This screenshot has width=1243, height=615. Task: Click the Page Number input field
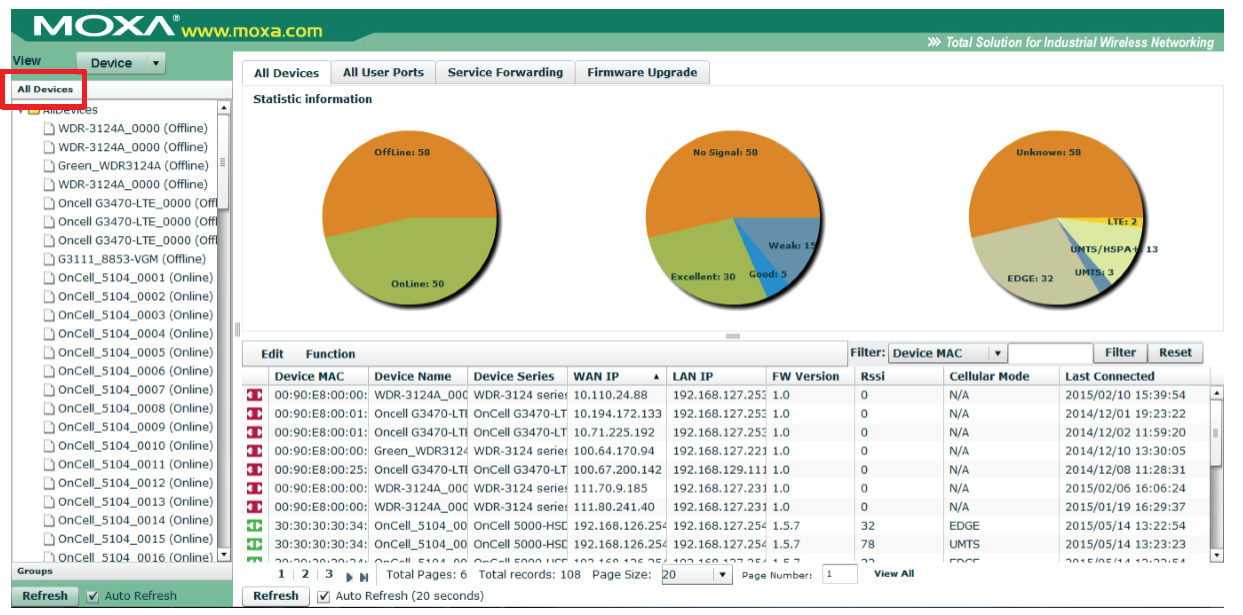coord(840,575)
